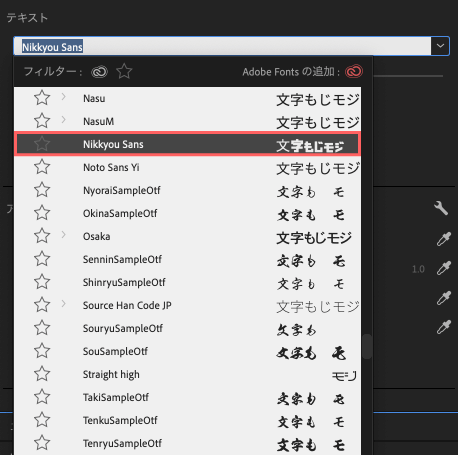Click the Nikkyou Sans font name field
The height and width of the screenshot is (455, 458).
[222, 46]
